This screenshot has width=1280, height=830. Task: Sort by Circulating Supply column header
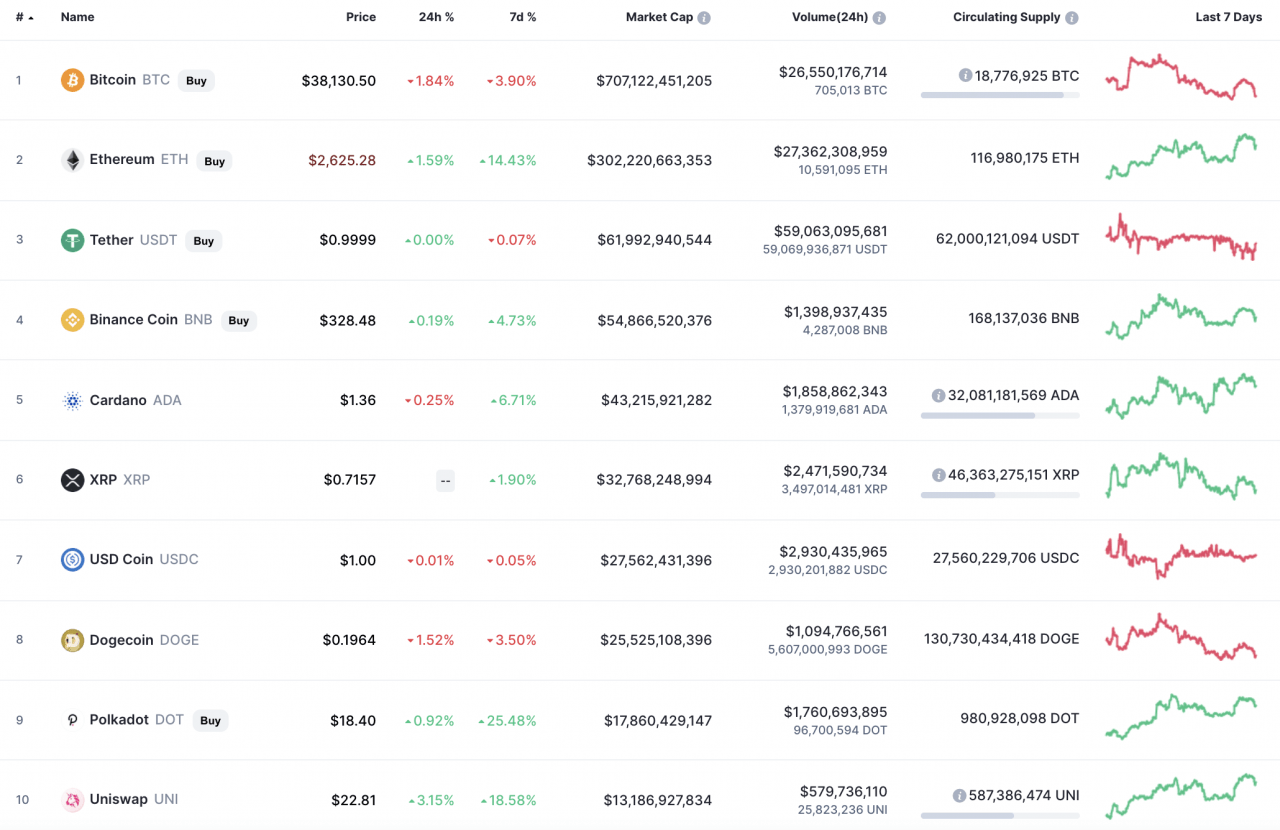[x=1007, y=17]
